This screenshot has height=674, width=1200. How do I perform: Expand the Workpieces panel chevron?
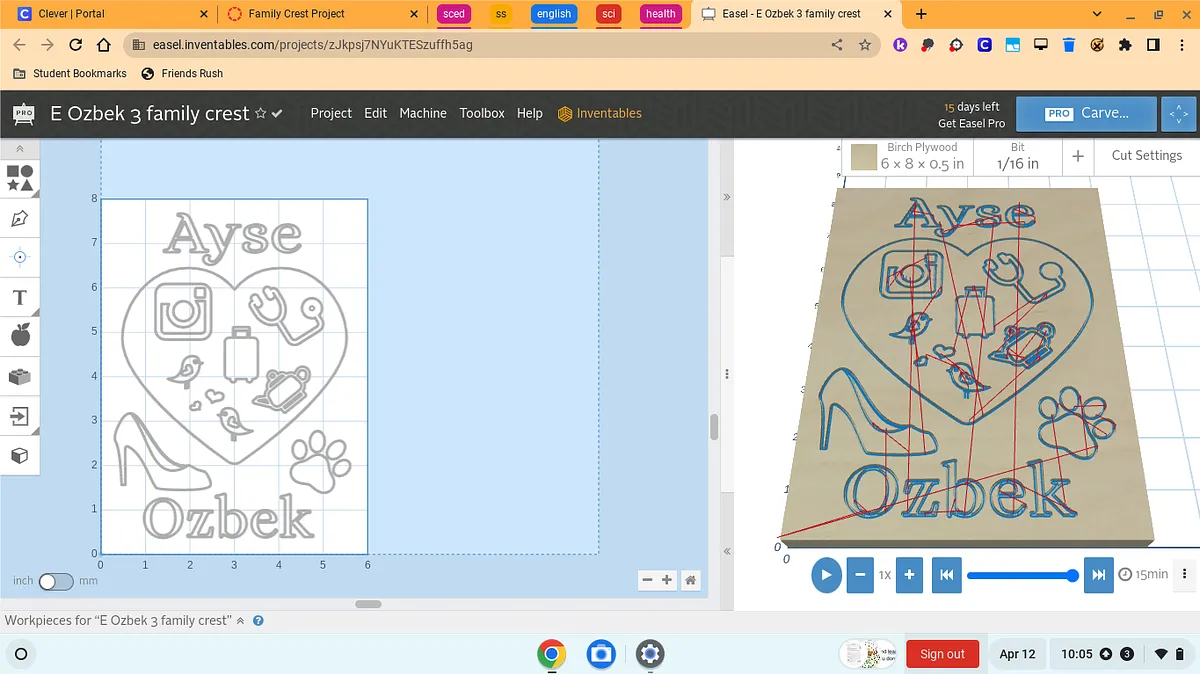click(240, 621)
